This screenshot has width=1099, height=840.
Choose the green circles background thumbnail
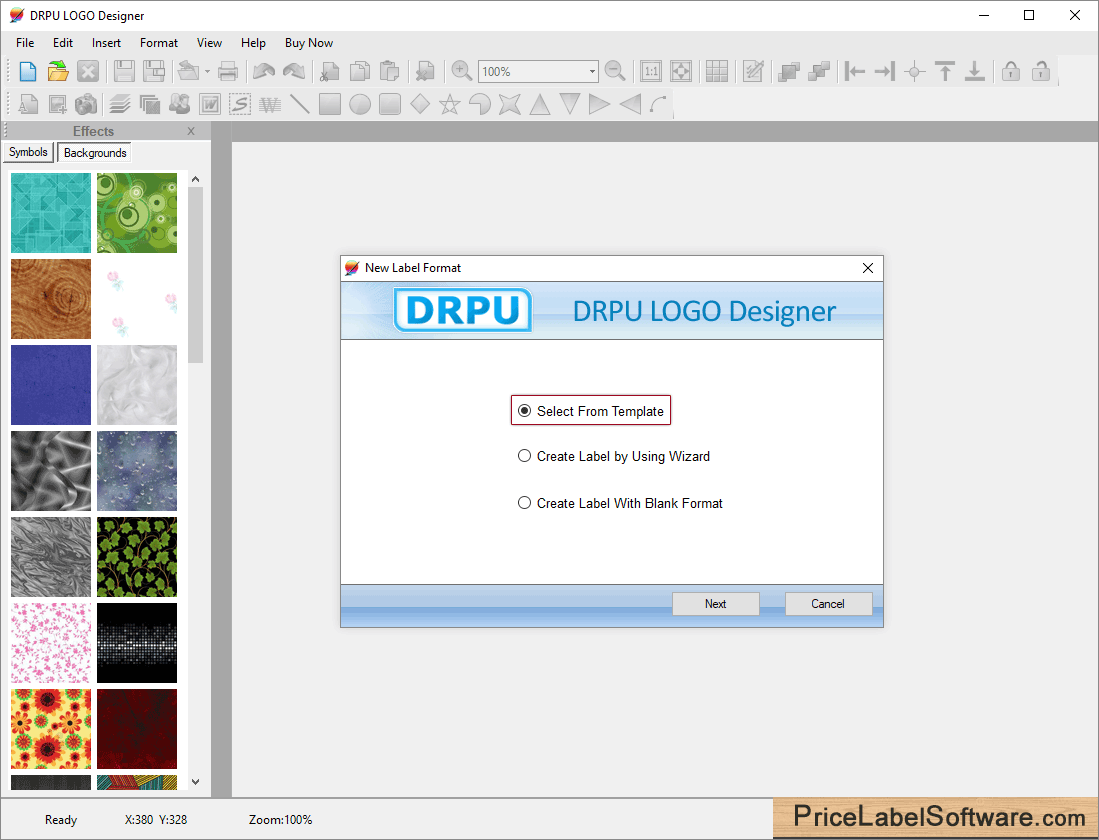pos(137,213)
